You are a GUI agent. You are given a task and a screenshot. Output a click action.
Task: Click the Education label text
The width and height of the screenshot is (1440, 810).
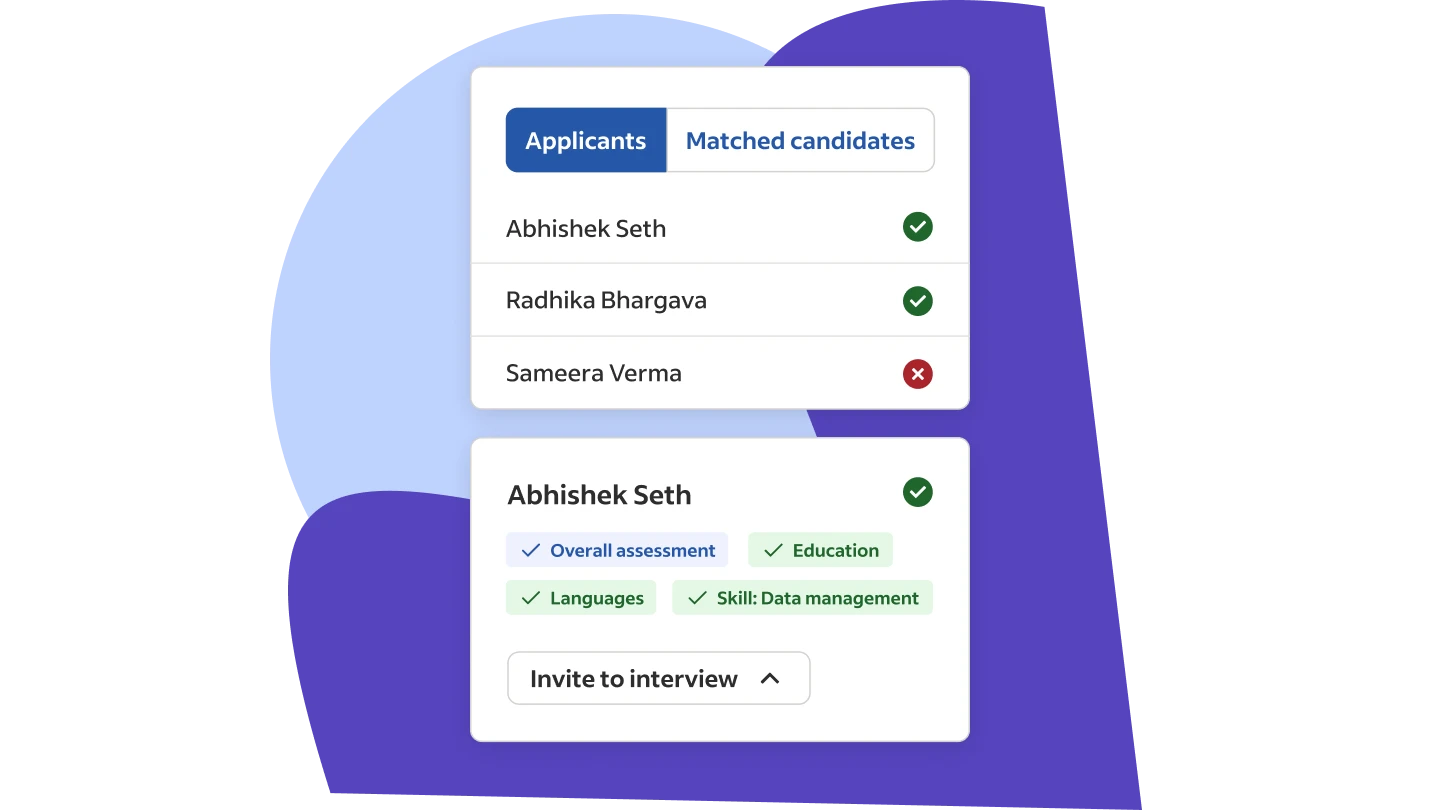click(835, 551)
